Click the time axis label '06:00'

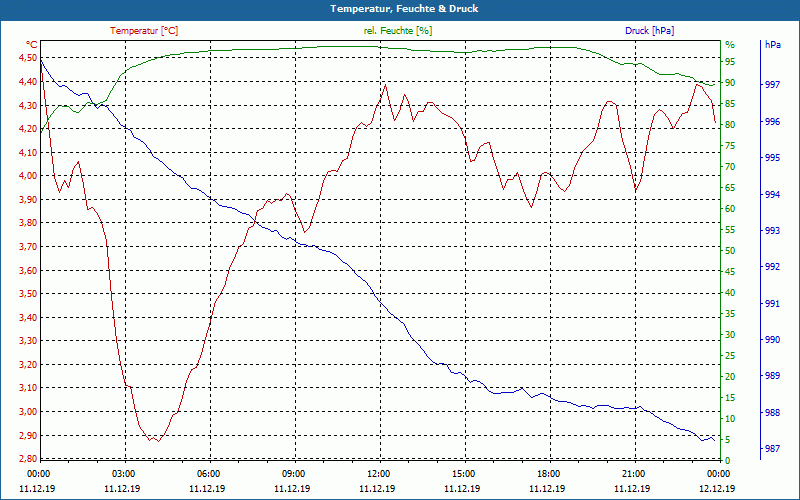(209, 473)
